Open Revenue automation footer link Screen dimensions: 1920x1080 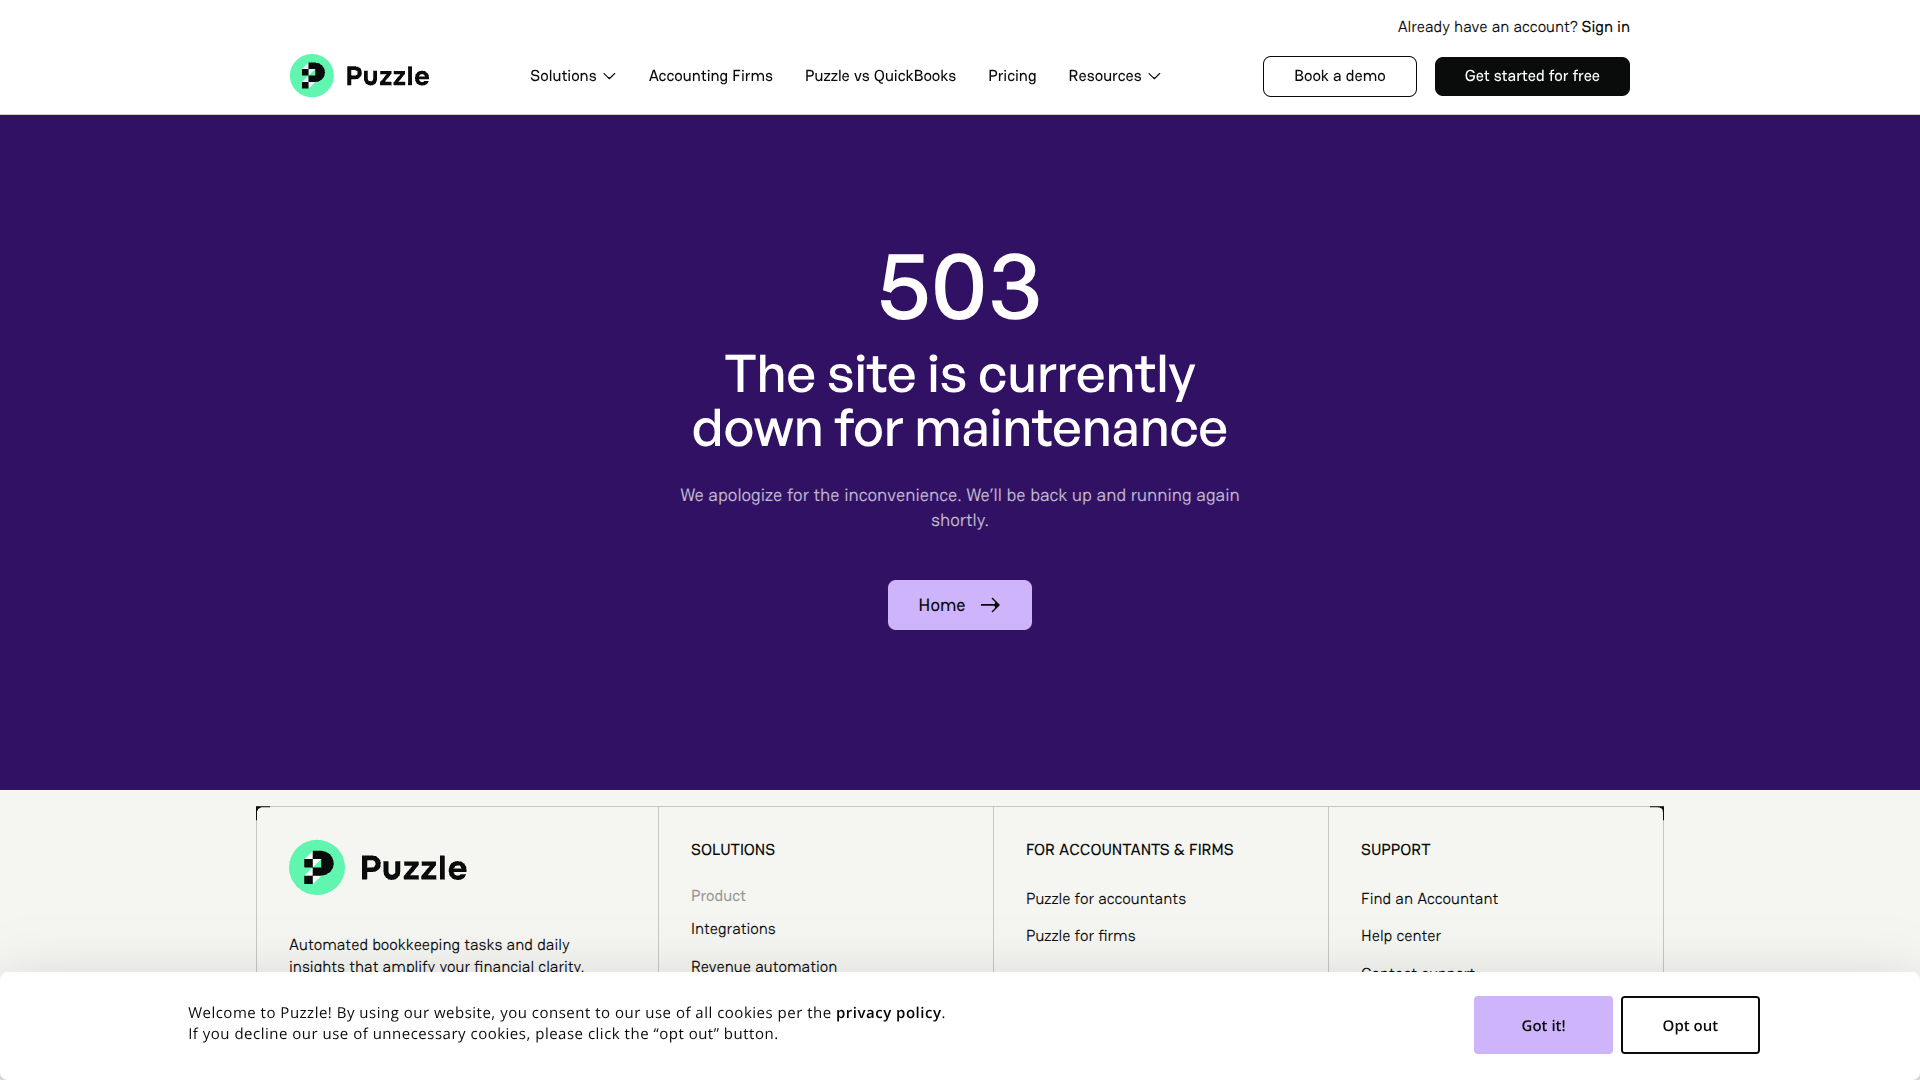pyautogui.click(x=763, y=966)
